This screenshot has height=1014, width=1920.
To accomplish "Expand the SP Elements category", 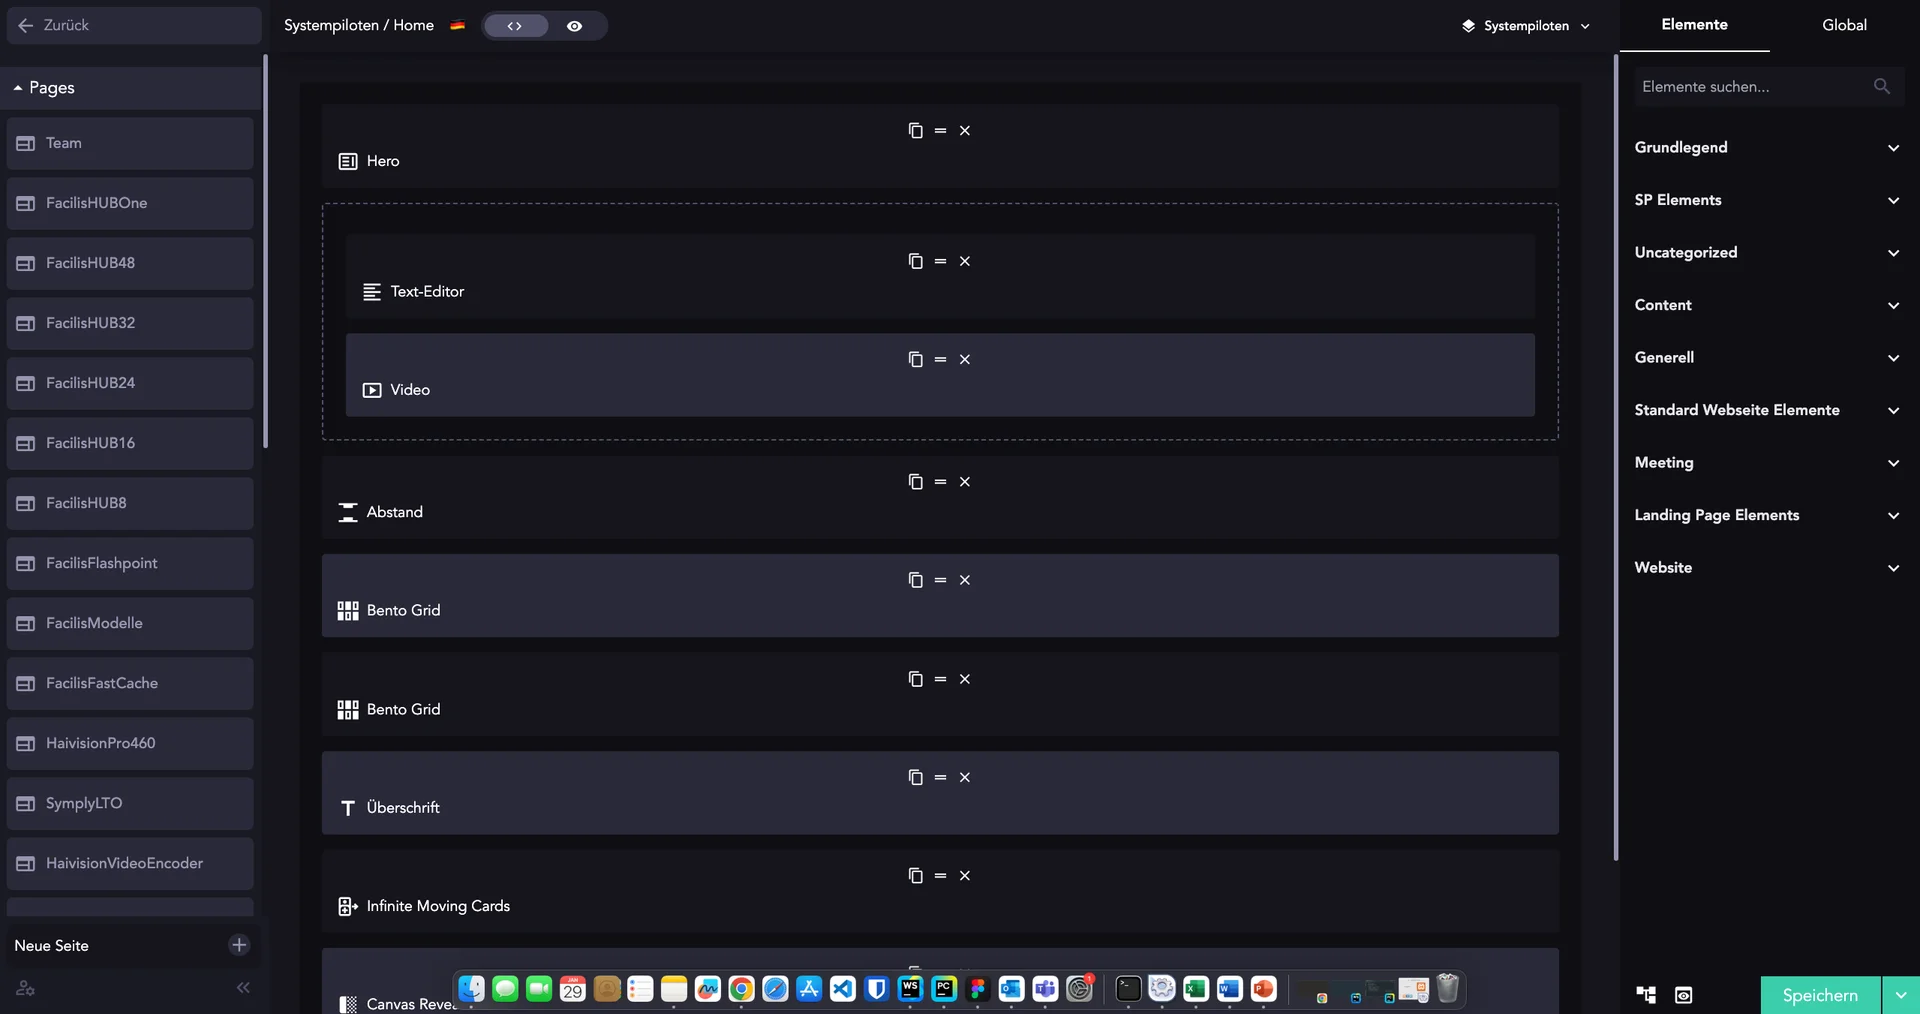I will 1767,200.
